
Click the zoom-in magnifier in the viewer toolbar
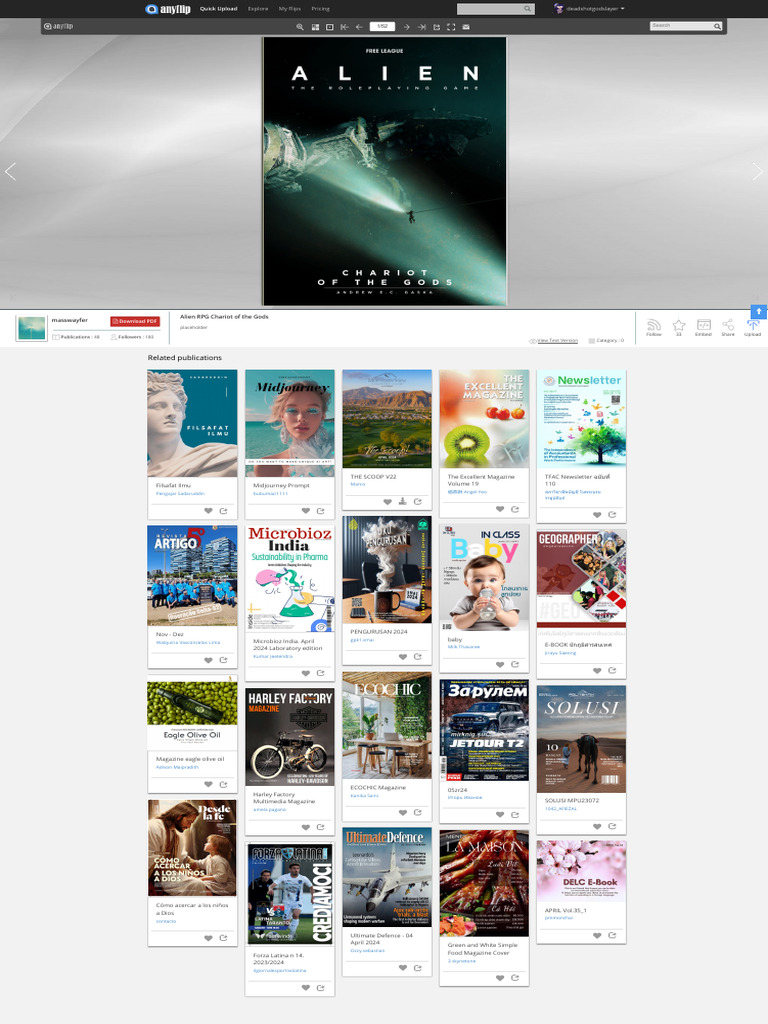(300, 27)
